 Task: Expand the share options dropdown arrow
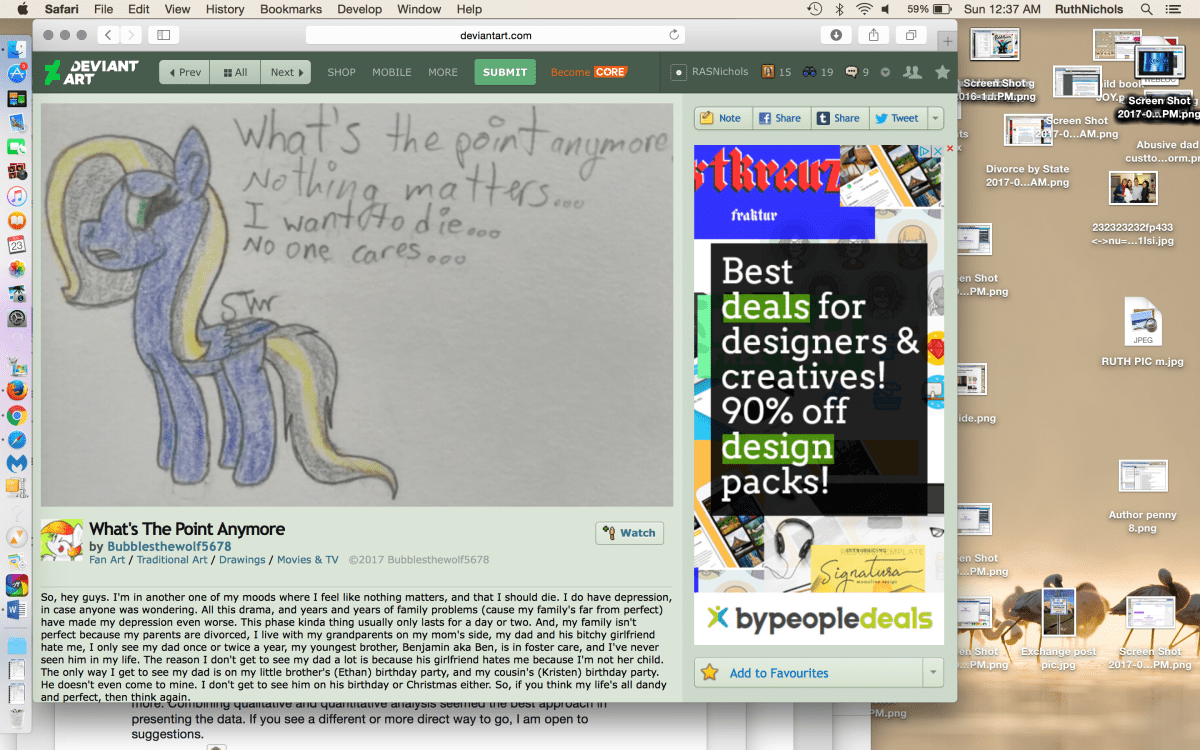pyautogui.click(x=935, y=118)
